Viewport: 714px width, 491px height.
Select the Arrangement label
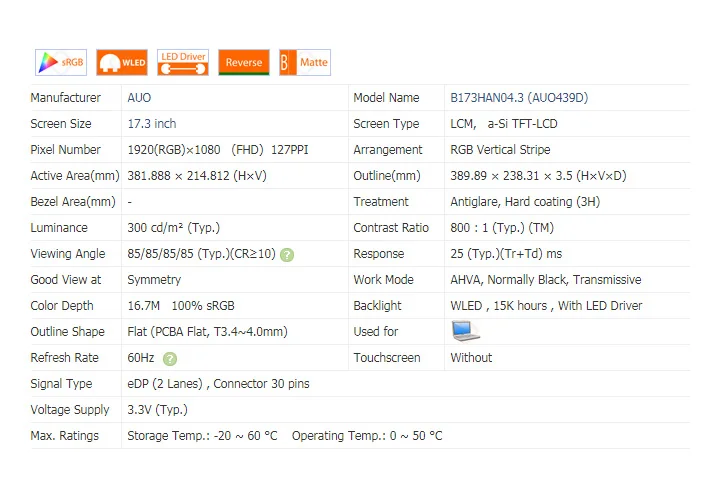tap(388, 150)
